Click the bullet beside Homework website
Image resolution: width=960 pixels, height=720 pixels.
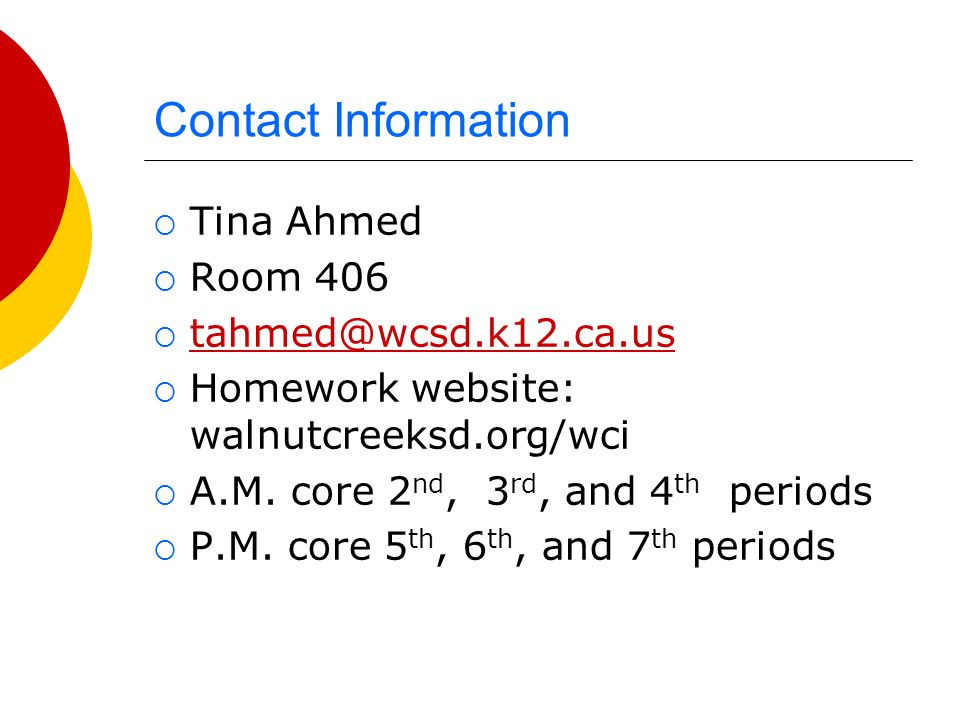point(165,392)
